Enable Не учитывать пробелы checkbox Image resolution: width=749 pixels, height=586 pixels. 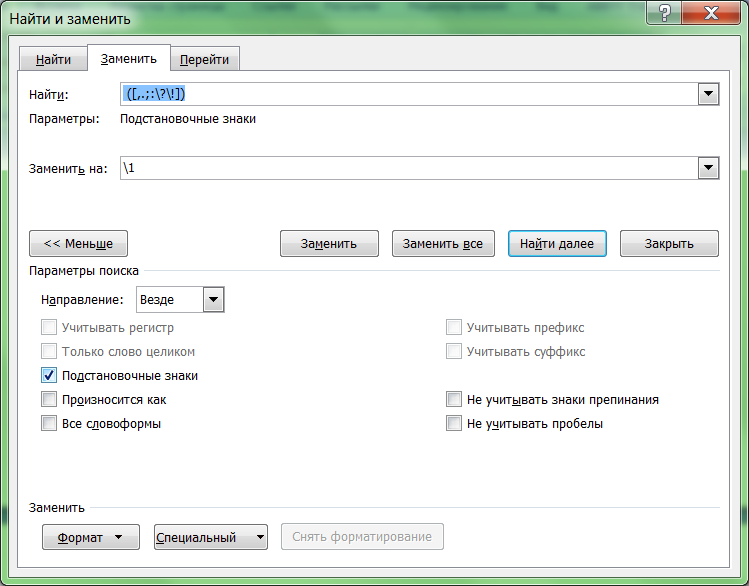(x=454, y=423)
